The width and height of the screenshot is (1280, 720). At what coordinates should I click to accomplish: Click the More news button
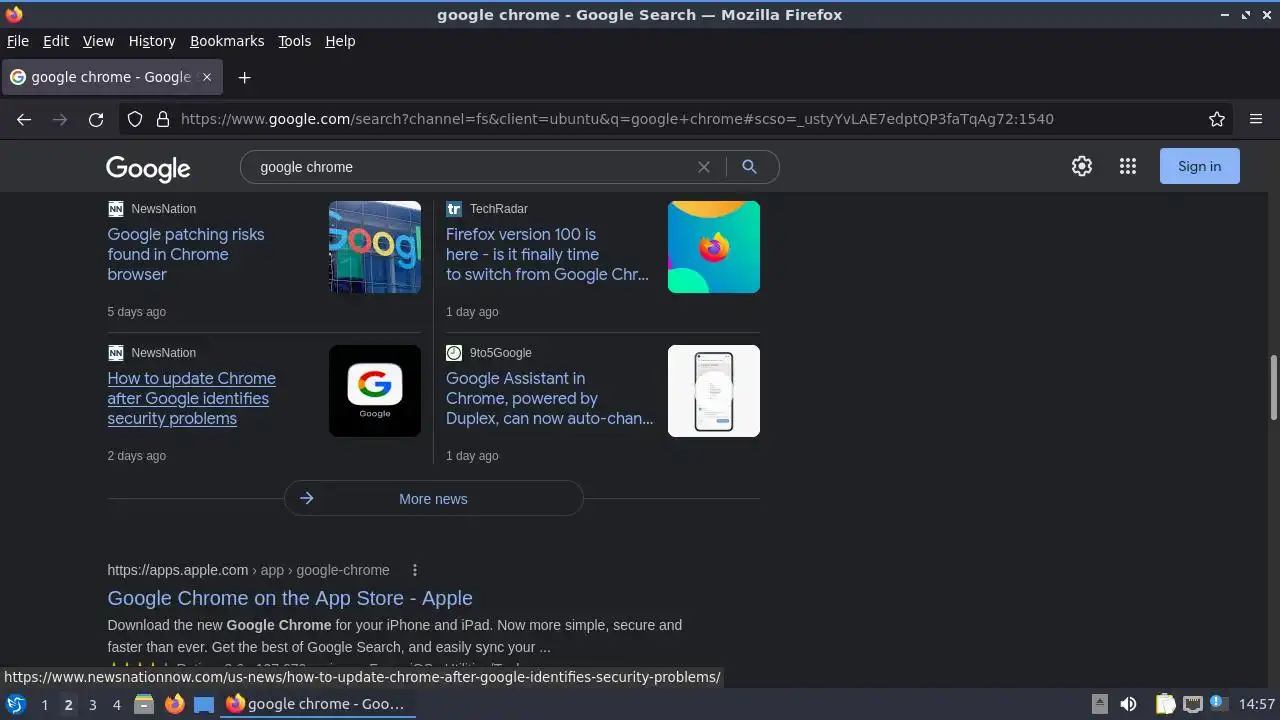click(x=433, y=498)
